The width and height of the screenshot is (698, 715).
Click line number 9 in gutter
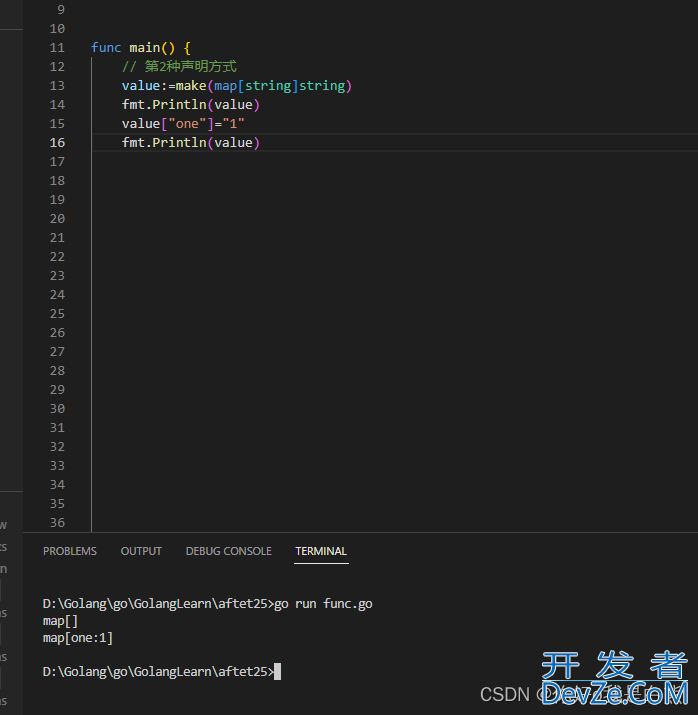point(61,10)
